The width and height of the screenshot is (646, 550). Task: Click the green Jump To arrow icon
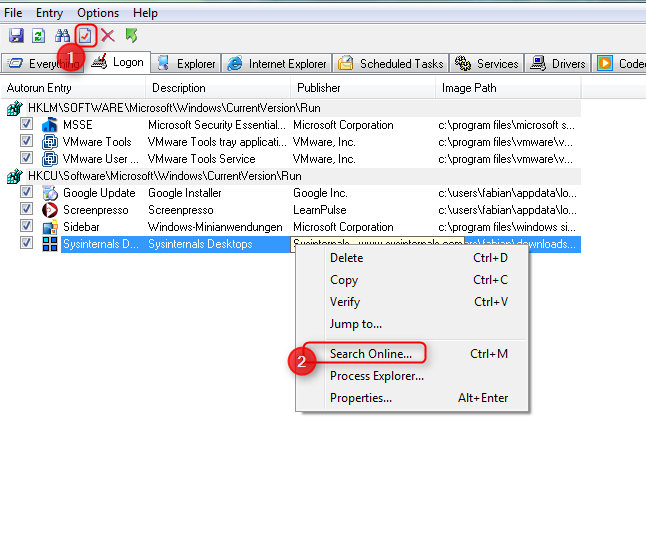pyautogui.click(x=131, y=36)
